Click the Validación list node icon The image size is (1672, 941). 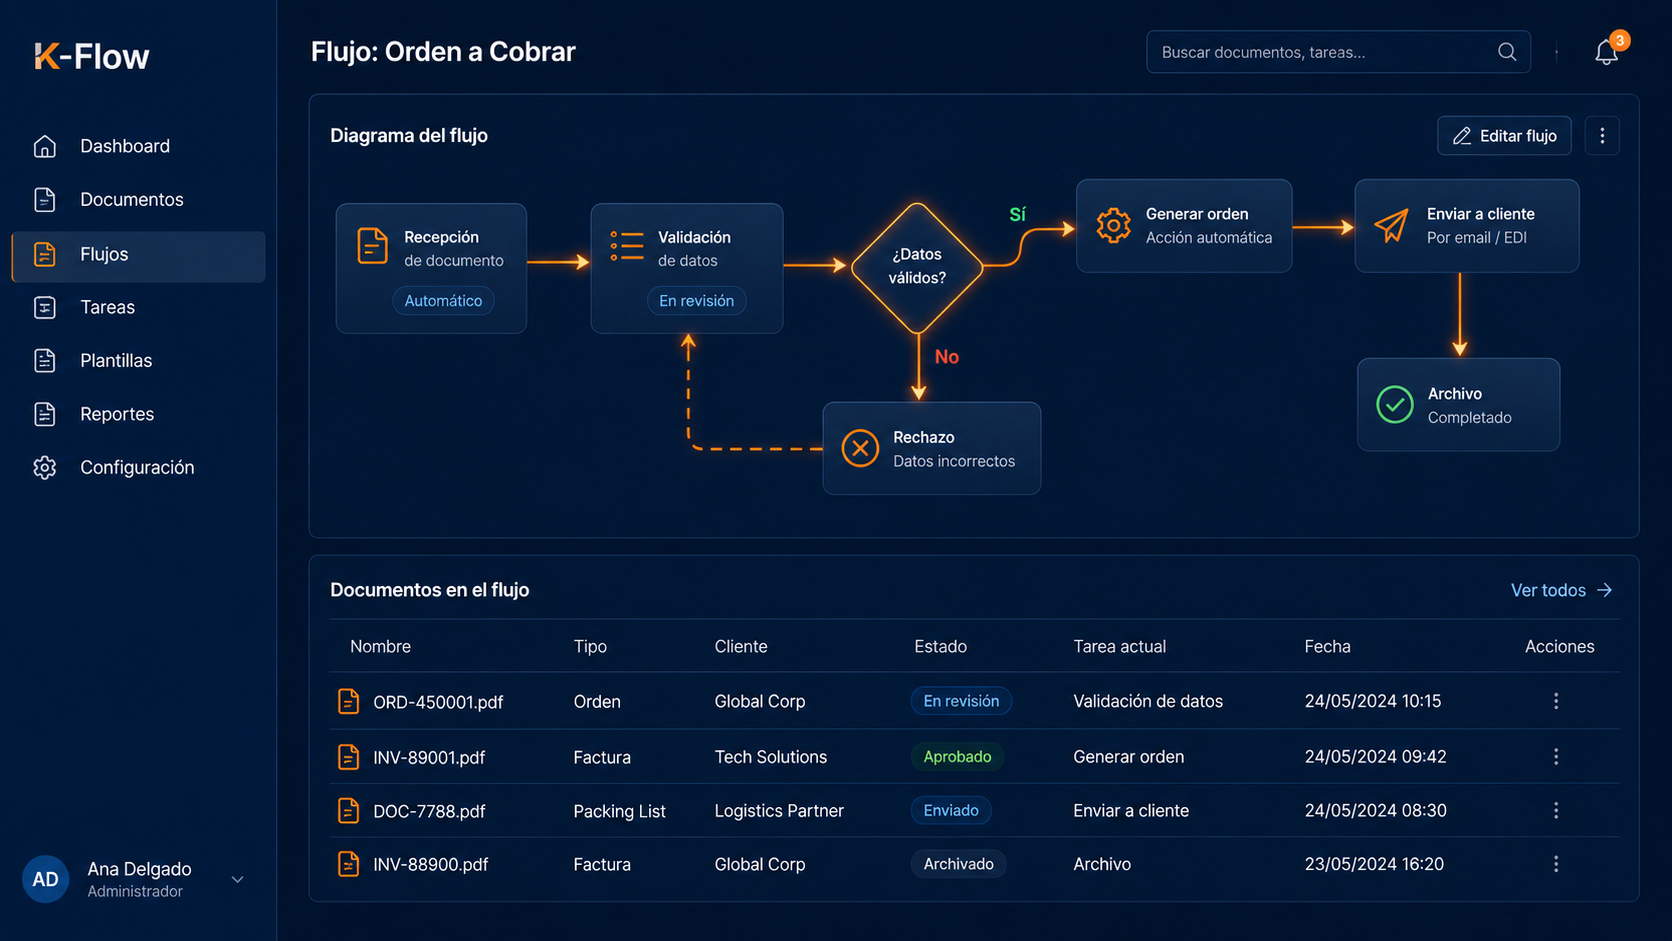(x=627, y=246)
